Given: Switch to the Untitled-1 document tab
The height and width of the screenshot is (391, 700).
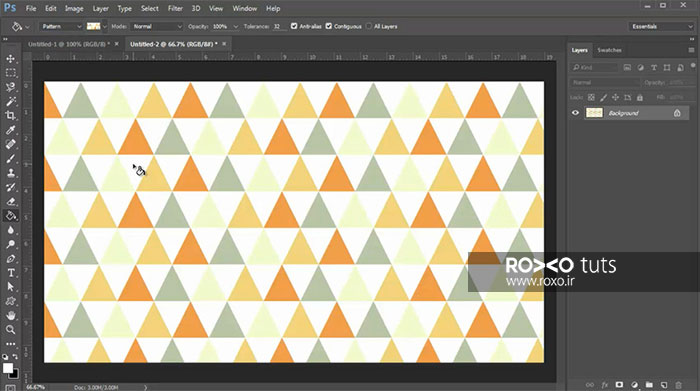Looking at the screenshot, I should (x=69, y=44).
